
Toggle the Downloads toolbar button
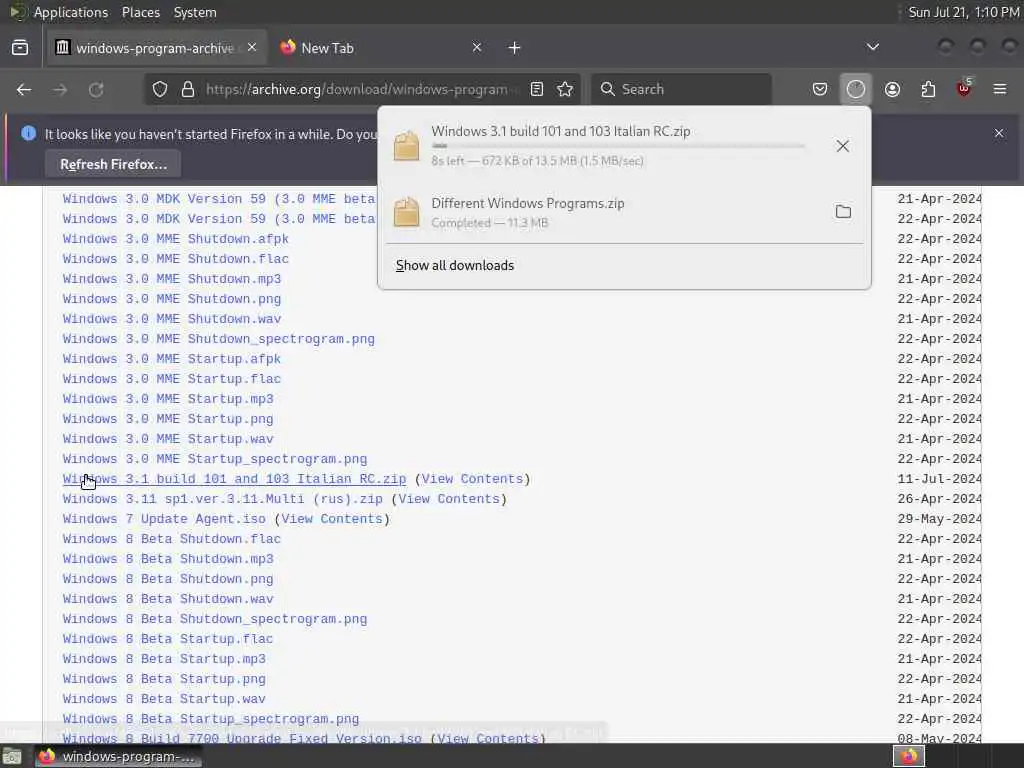pyautogui.click(x=856, y=89)
